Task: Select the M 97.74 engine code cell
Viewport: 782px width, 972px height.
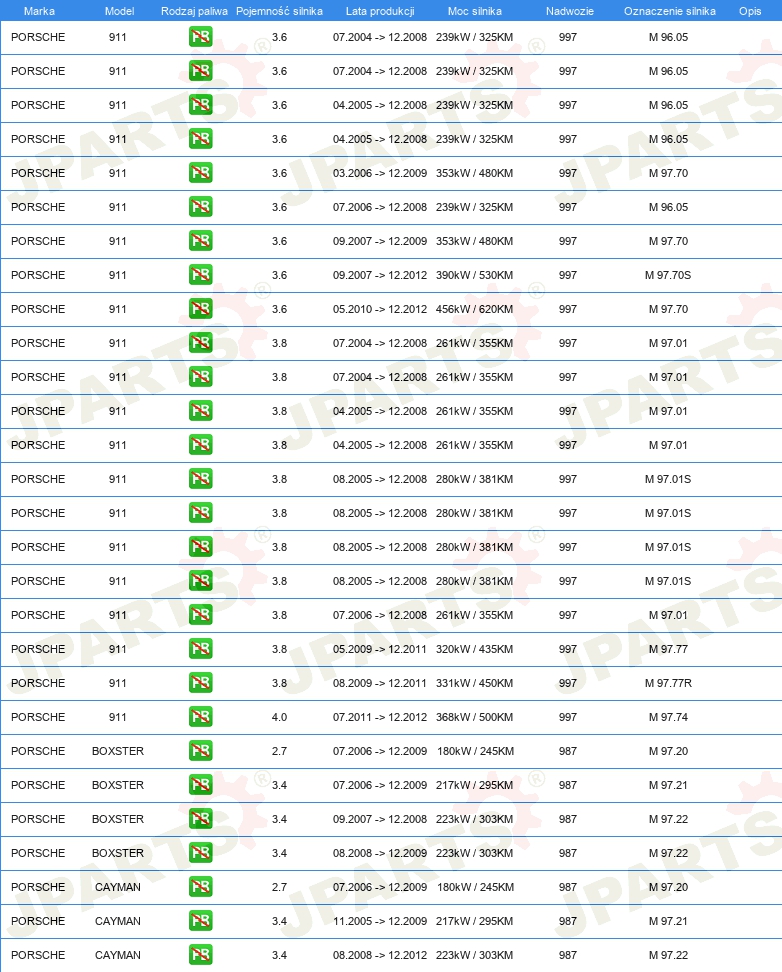Action: 668,717
